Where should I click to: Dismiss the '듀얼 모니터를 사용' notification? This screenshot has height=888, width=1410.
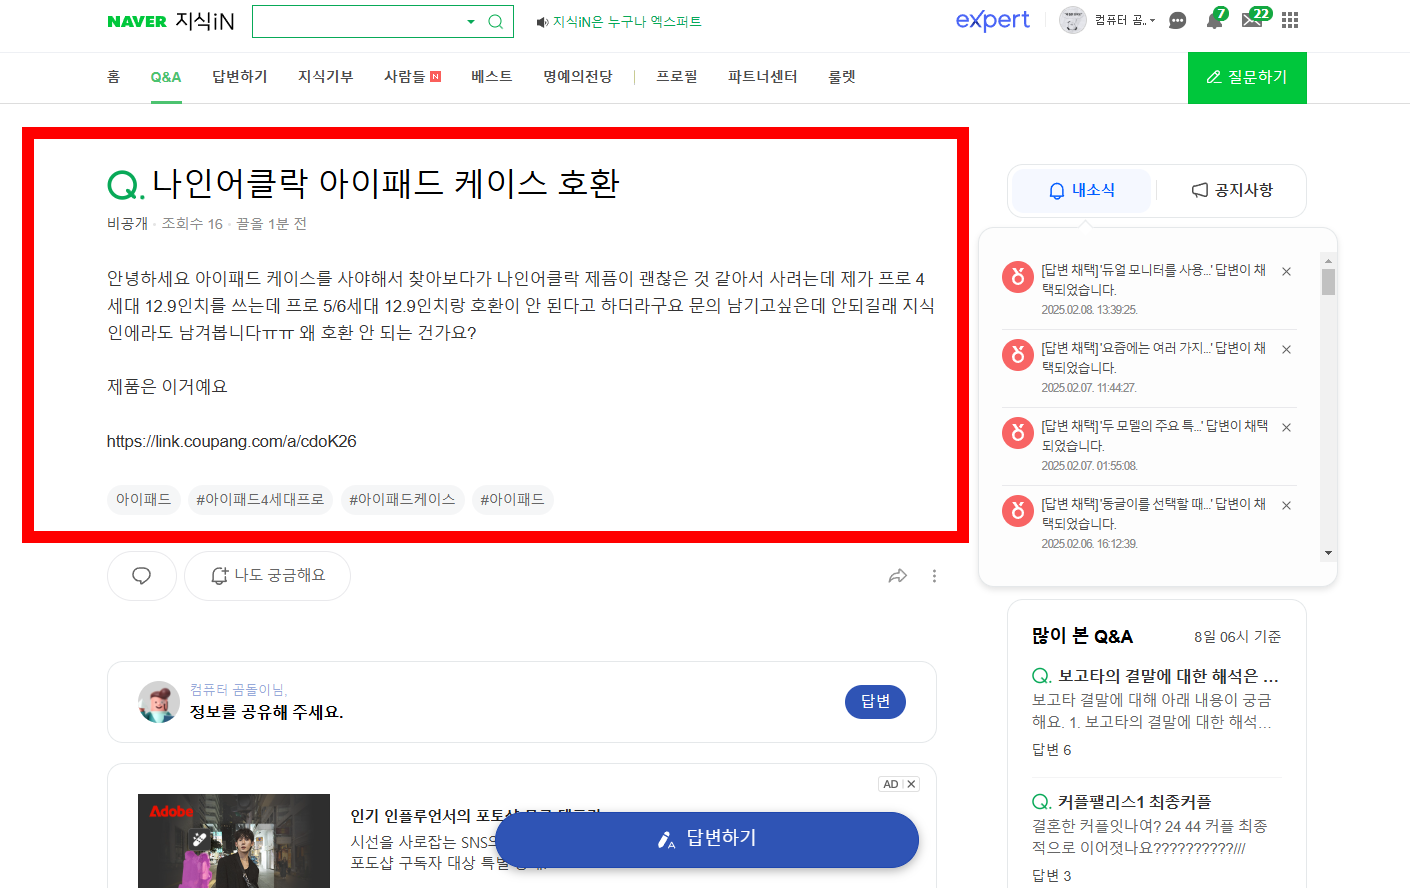pyautogui.click(x=1287, y=272)
